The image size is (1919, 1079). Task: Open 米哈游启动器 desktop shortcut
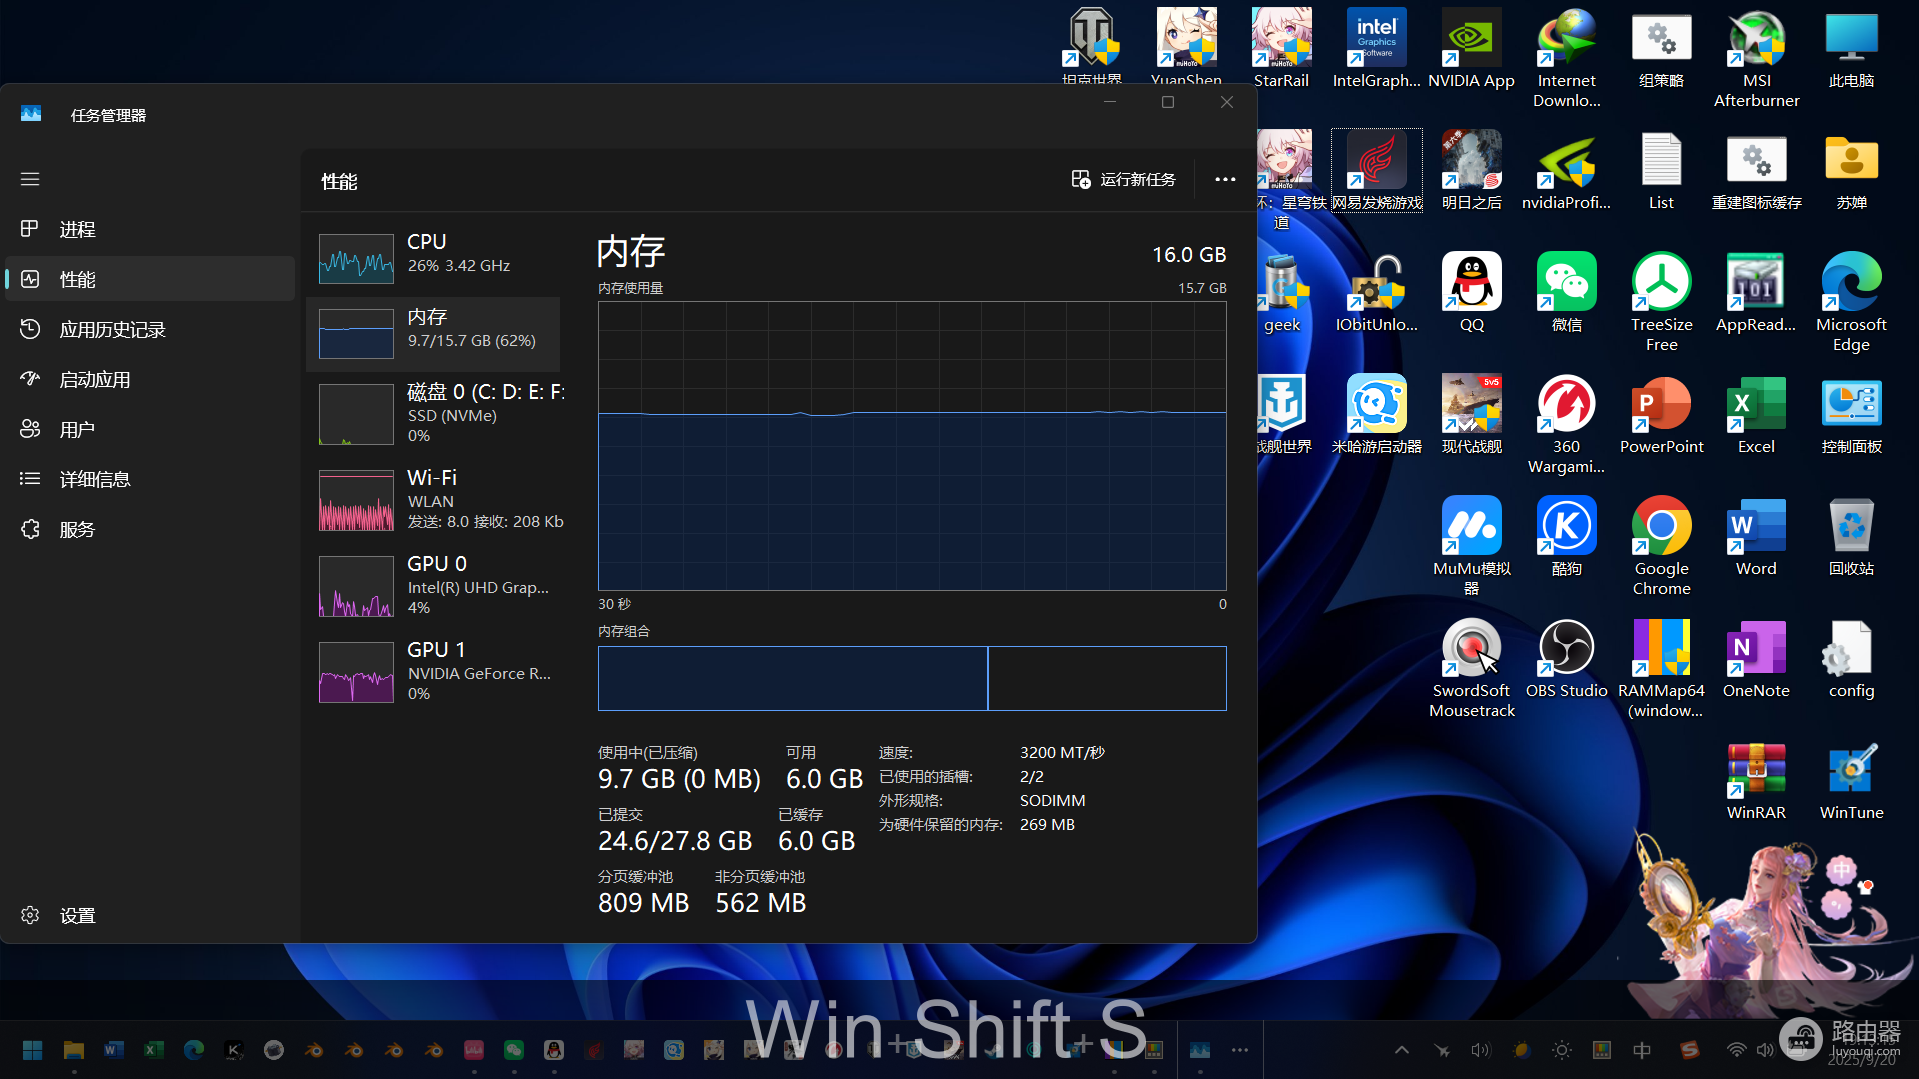pos(1376,415)
